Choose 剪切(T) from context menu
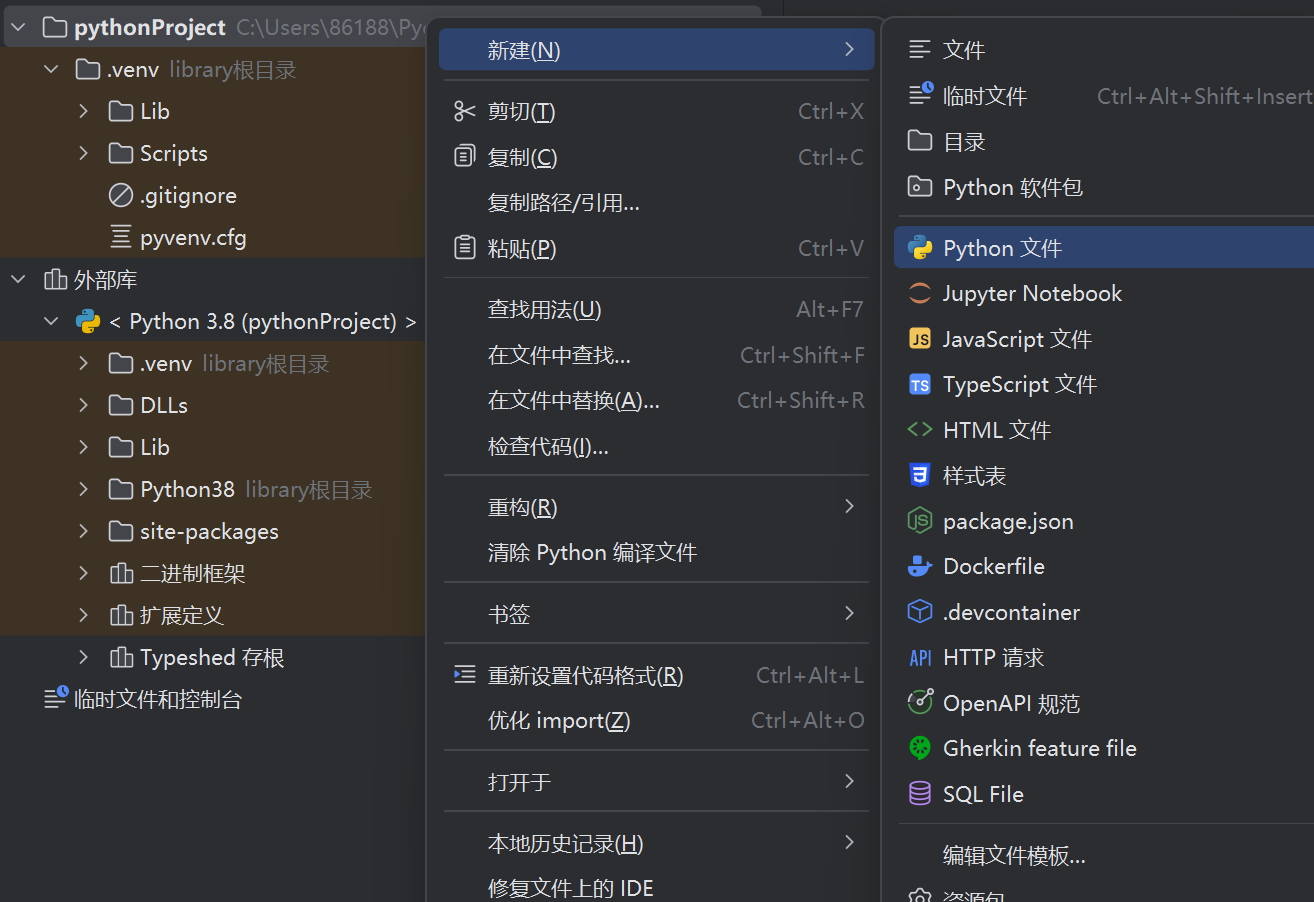The image size is (1314, 902). 656,111
